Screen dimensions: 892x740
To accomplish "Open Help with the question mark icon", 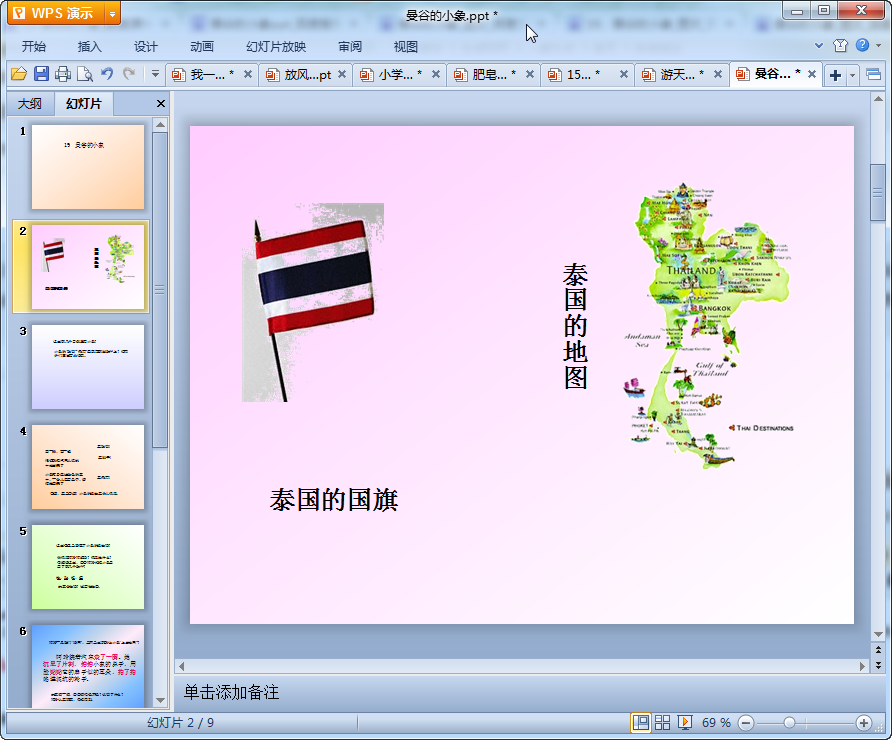I will coord(862,45).
